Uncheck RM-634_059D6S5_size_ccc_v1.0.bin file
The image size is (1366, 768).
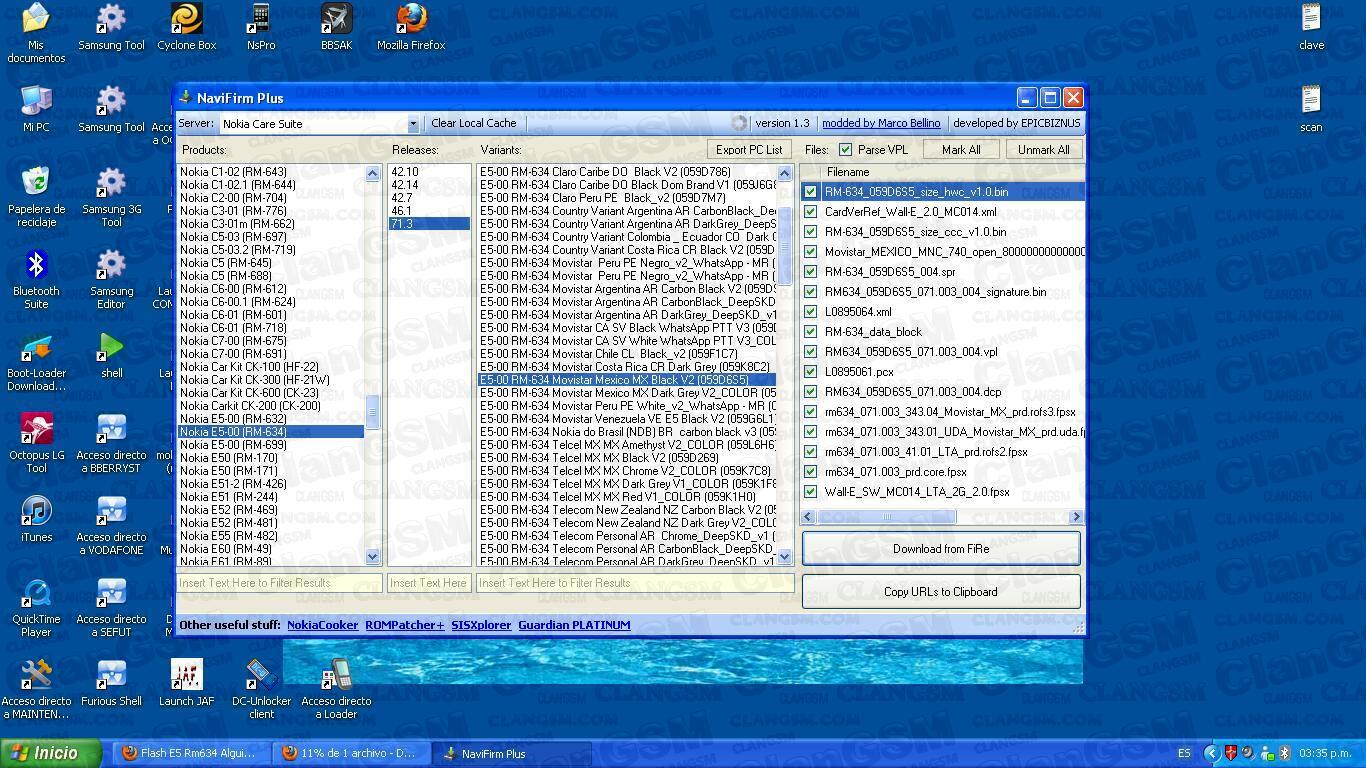click(811, 232)
